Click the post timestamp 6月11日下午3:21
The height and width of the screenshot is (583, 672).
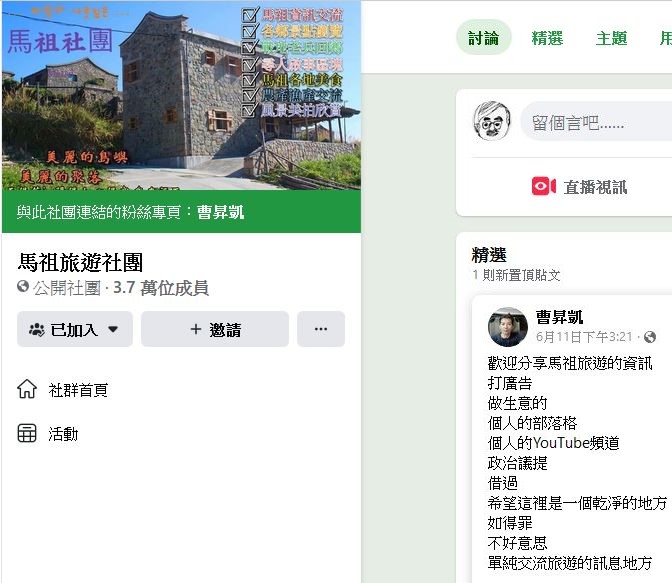pyautogui.click(x=584, y=337)
